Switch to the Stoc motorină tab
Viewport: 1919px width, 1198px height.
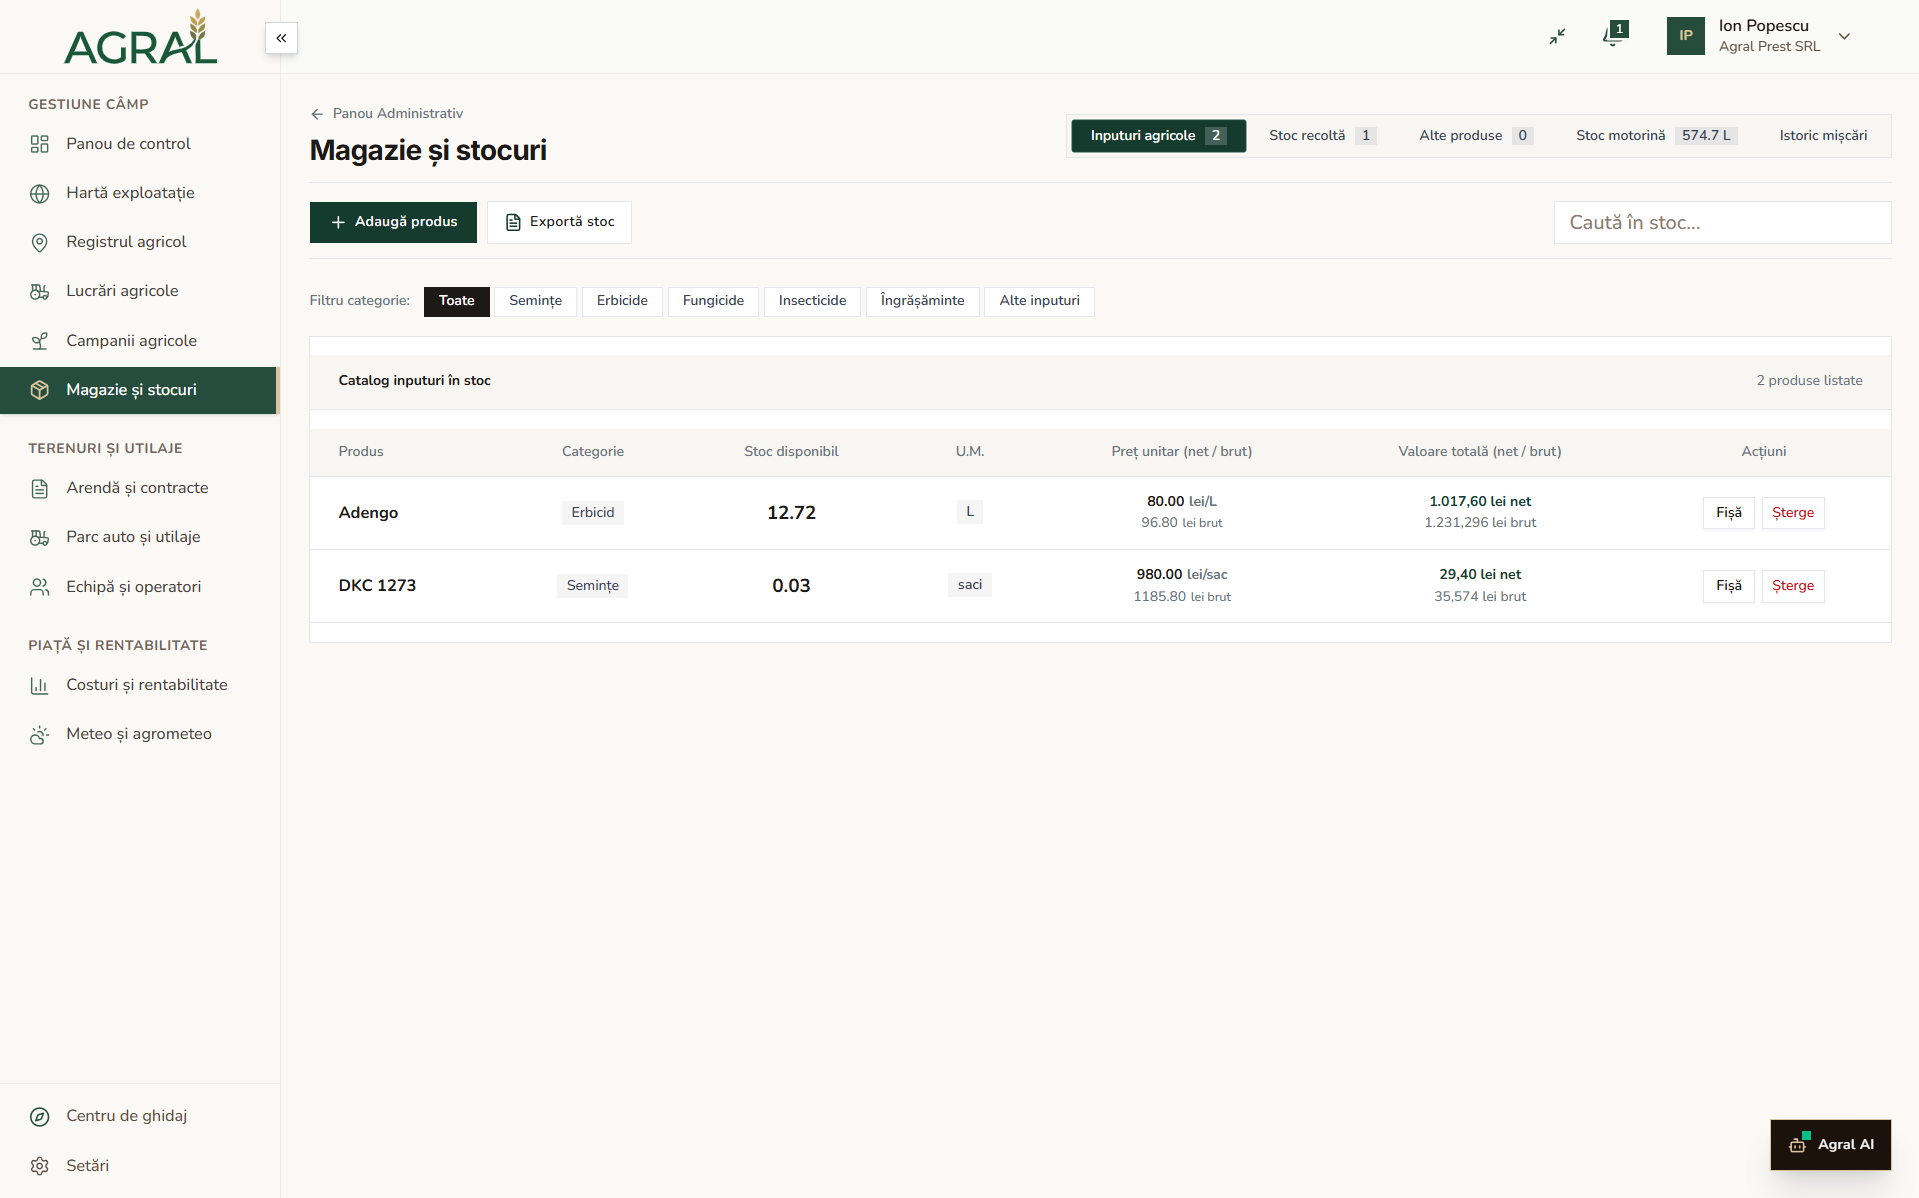point(1655,136)
